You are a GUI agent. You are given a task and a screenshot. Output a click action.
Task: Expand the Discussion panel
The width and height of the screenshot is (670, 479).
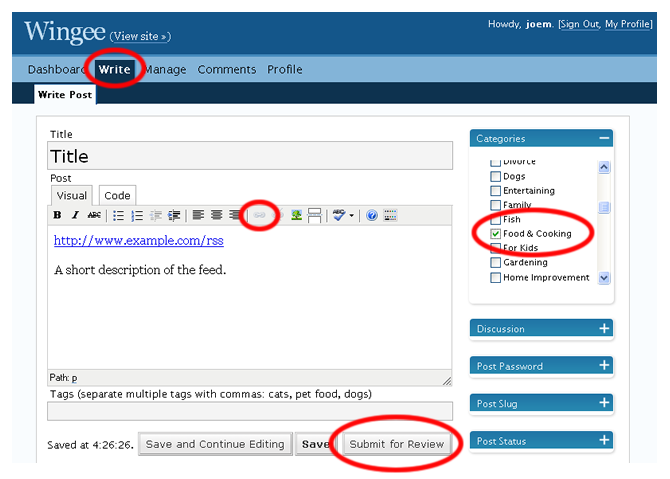(604, 328)
